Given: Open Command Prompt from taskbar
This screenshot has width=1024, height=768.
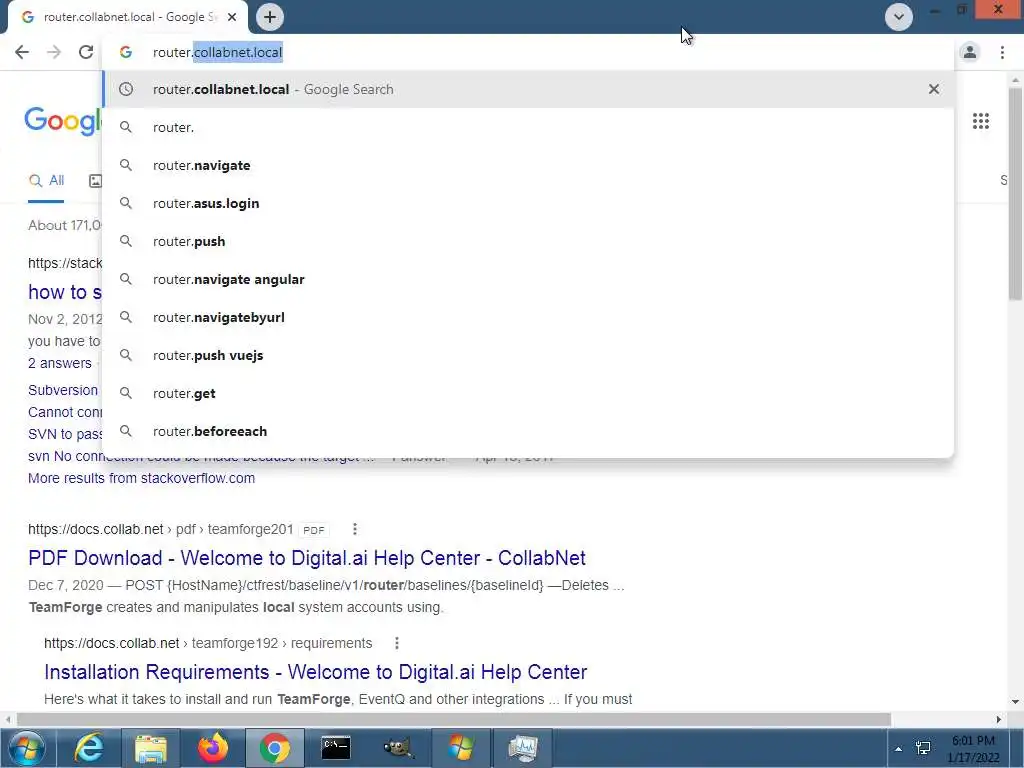Looking at the screenshot, I should 336,748.
